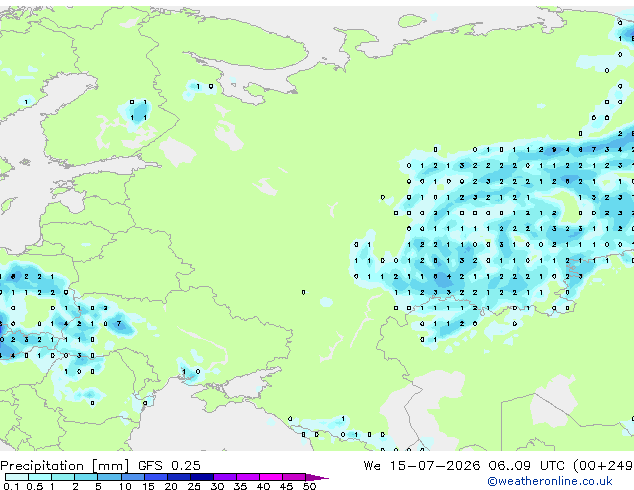634x490 pixels.
Task: Click the legend value label "50"
Action: 309,486
